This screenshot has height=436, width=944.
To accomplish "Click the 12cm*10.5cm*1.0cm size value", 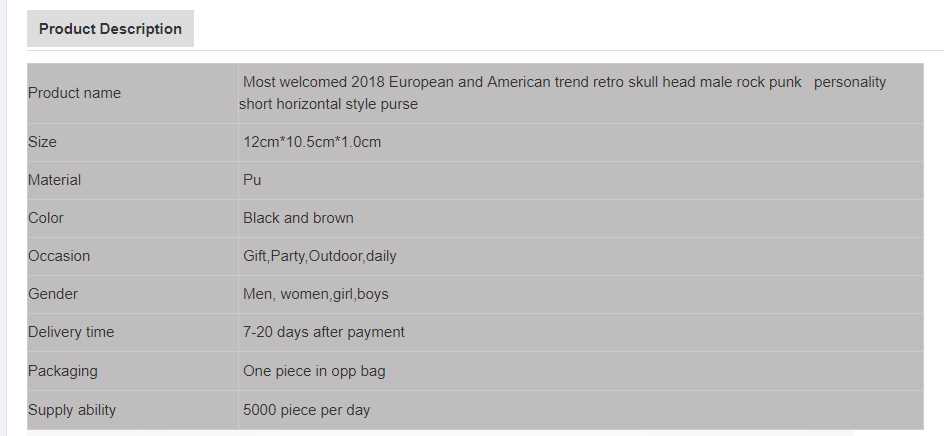I will pyautogui.click(x=312, y=142).
